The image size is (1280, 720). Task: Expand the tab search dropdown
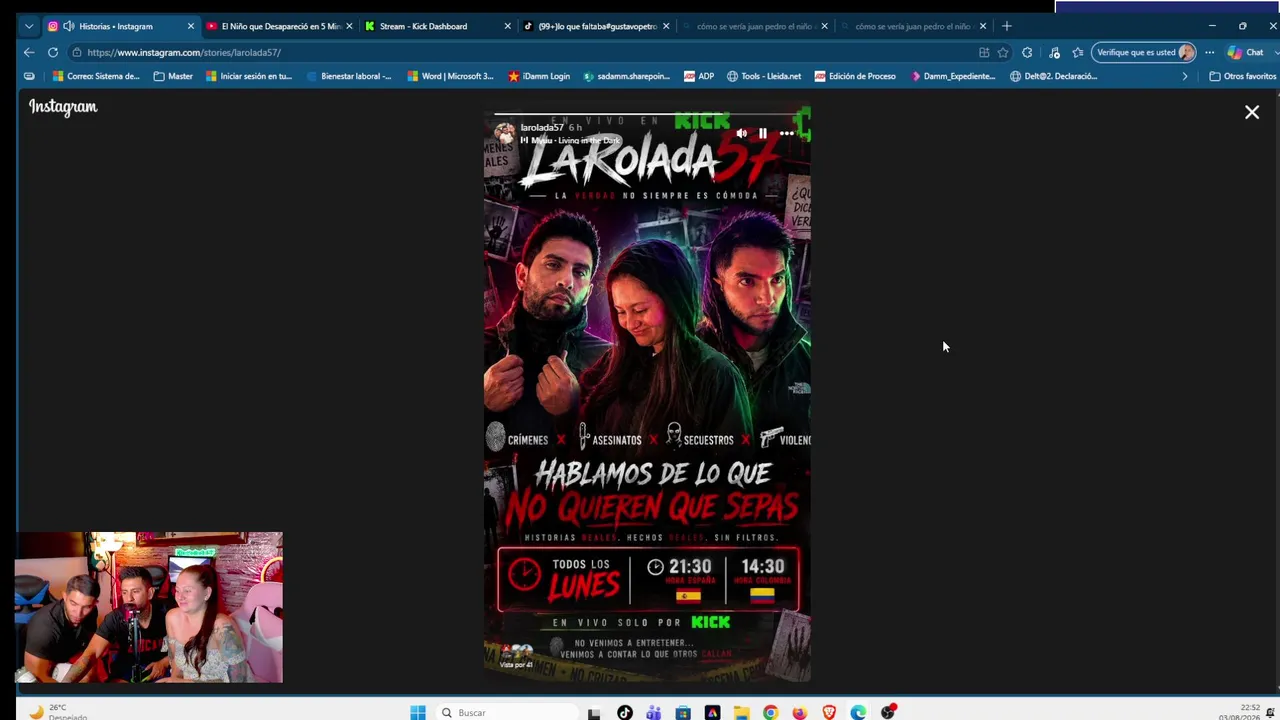pos(28,26)
